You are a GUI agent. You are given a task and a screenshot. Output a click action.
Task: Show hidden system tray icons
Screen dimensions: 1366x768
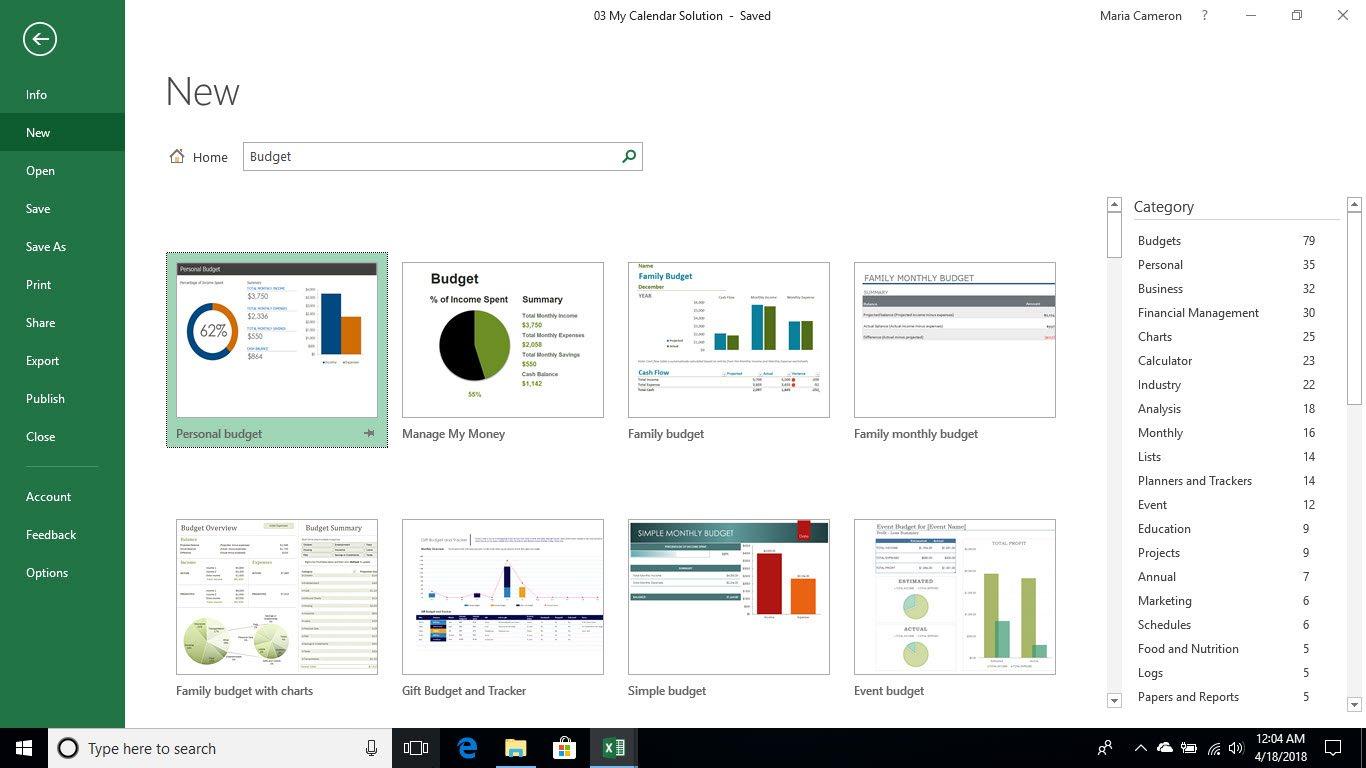point(1140,748)
